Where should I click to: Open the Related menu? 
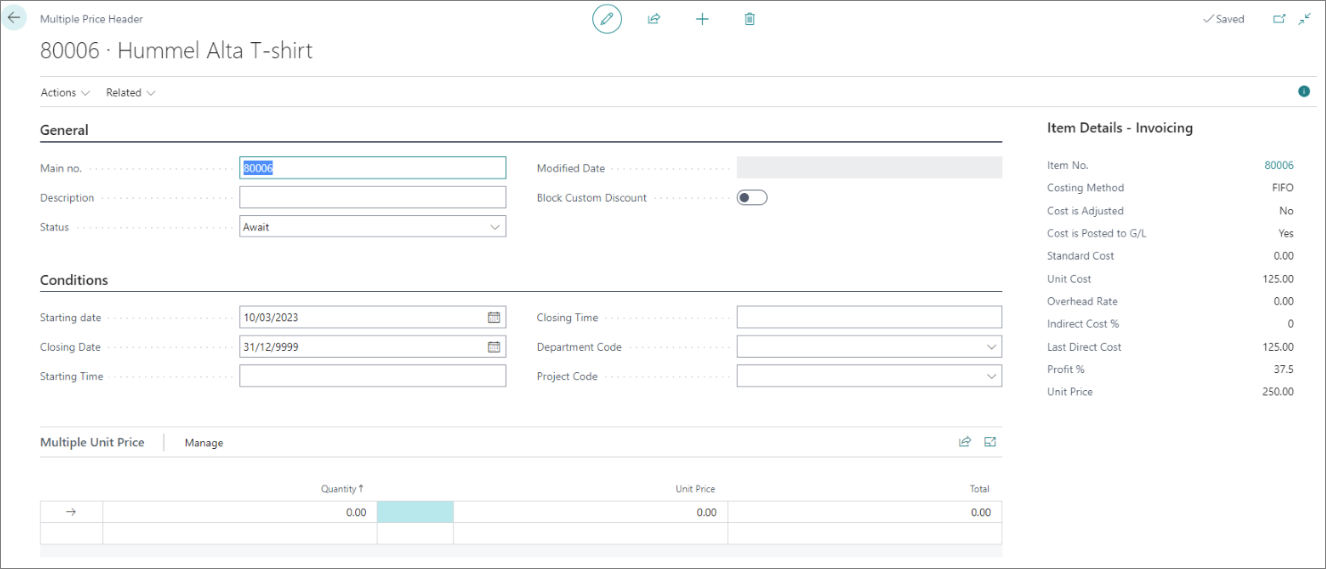(x=131, y=92)
